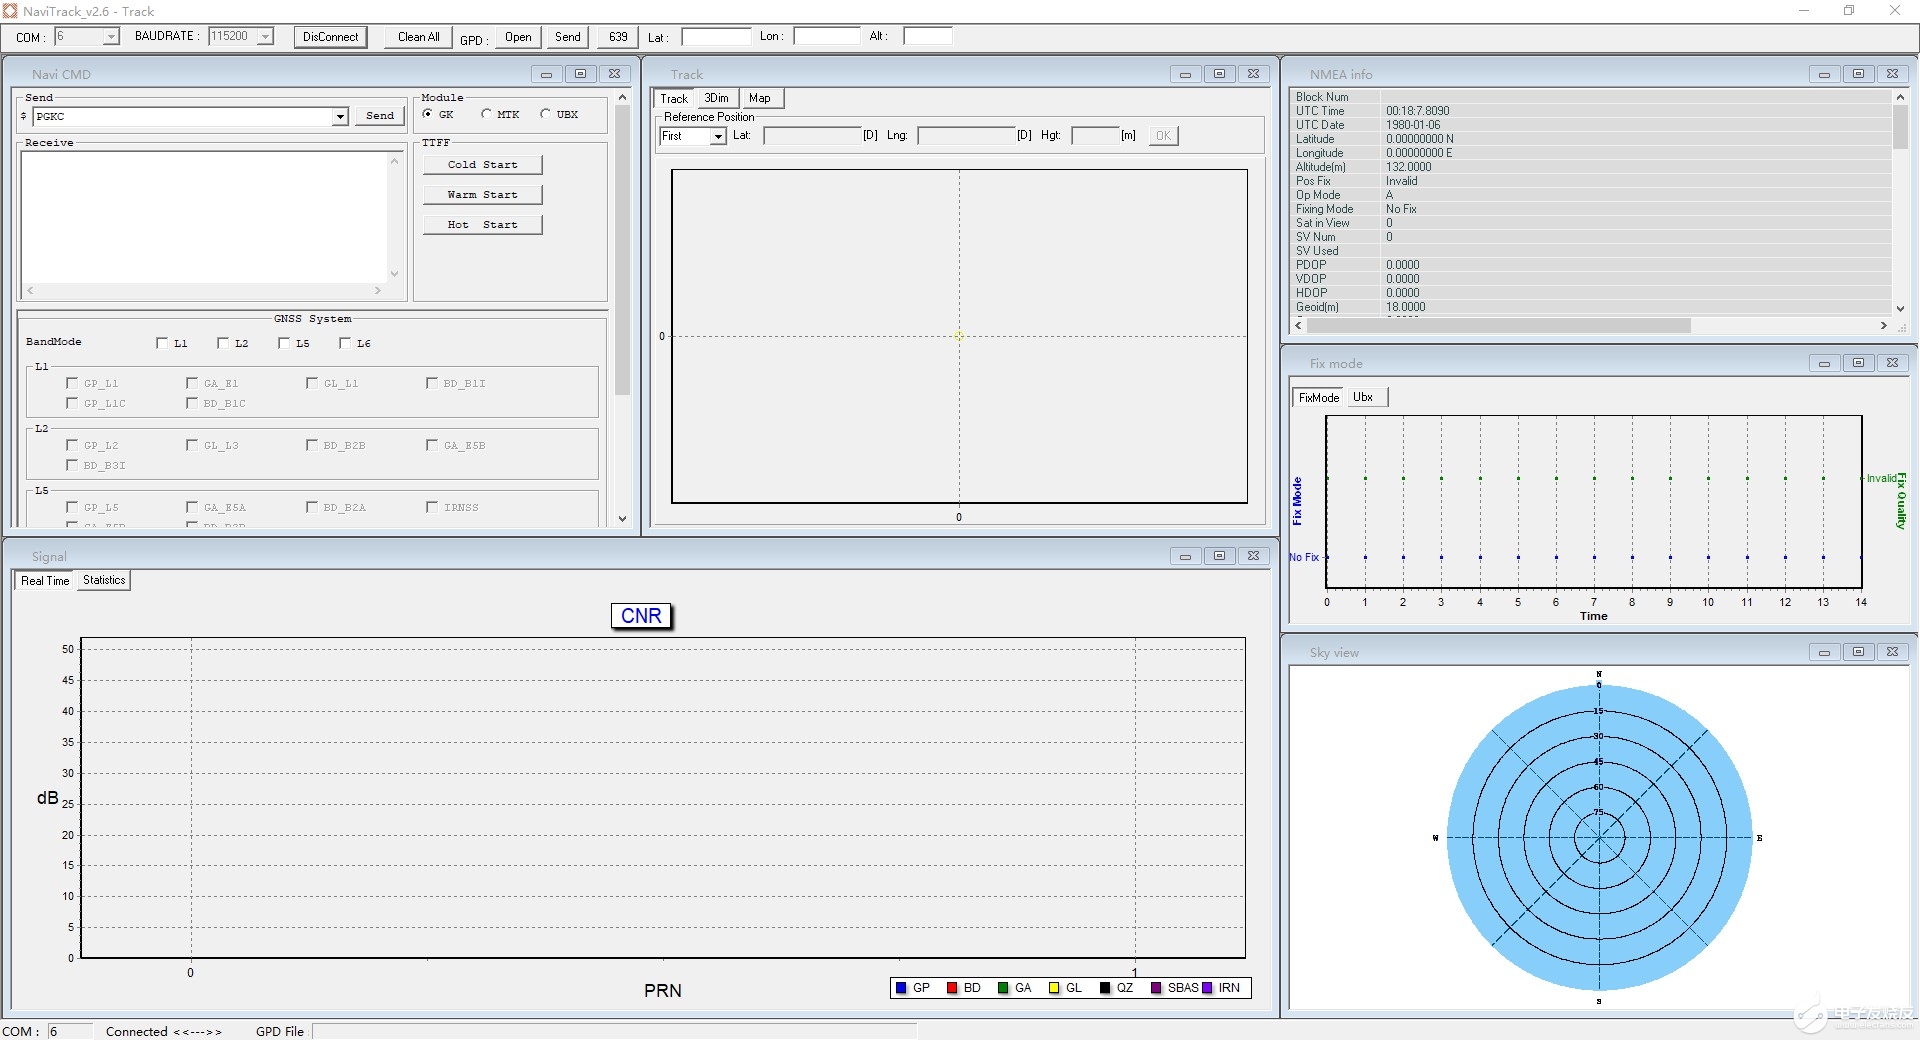Maximize the Fix mode panel

pyautogui.click(x=1858, y=363)
